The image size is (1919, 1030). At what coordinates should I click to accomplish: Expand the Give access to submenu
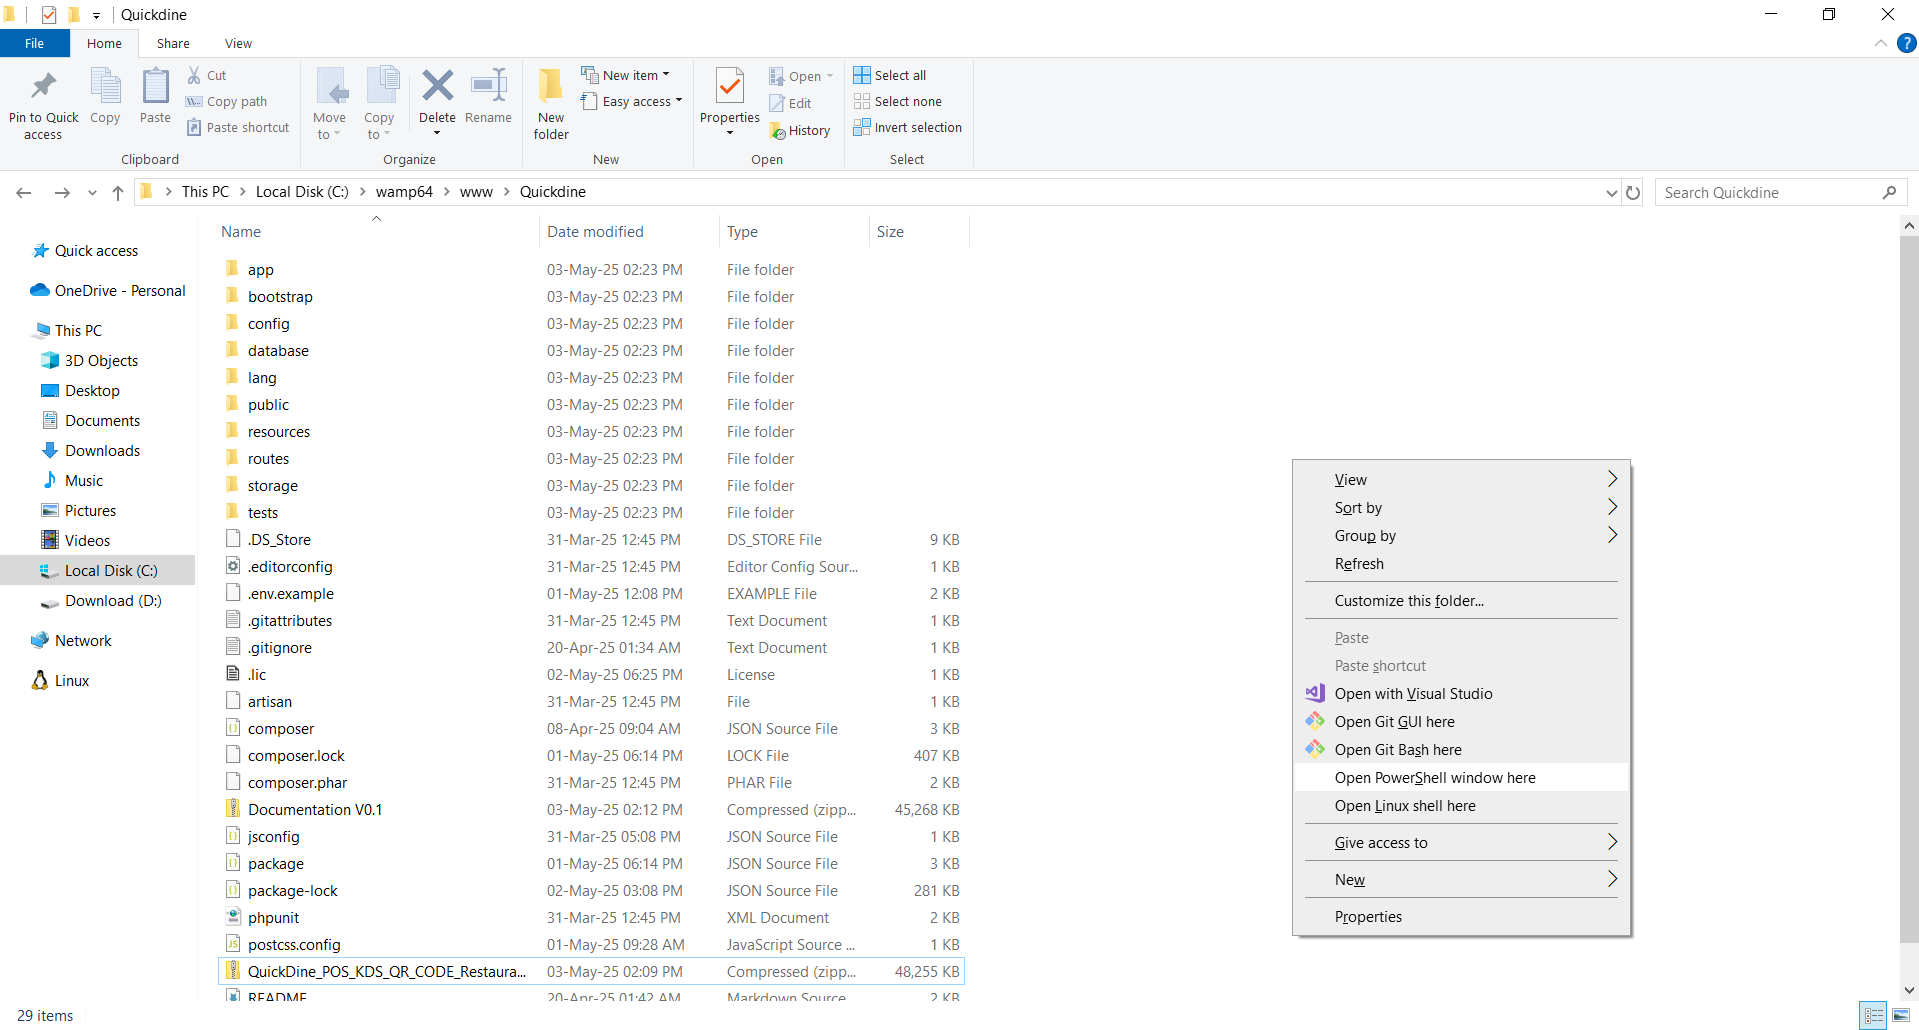pyautogui.click(x=1462, y=842)
